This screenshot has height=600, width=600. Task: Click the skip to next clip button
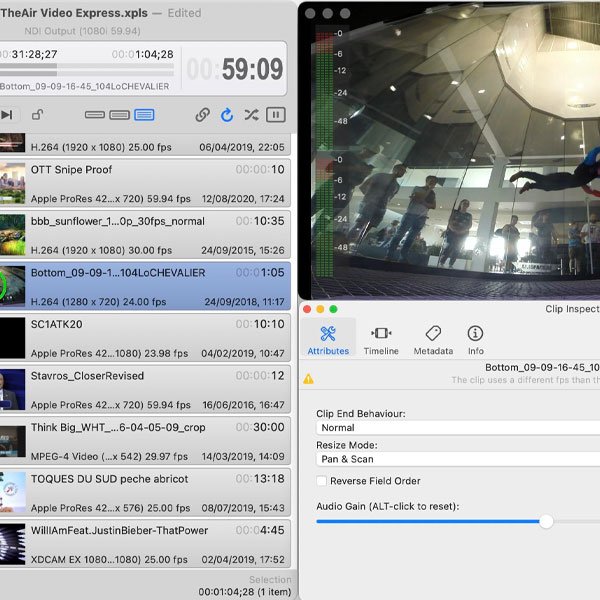pos(7,115)
